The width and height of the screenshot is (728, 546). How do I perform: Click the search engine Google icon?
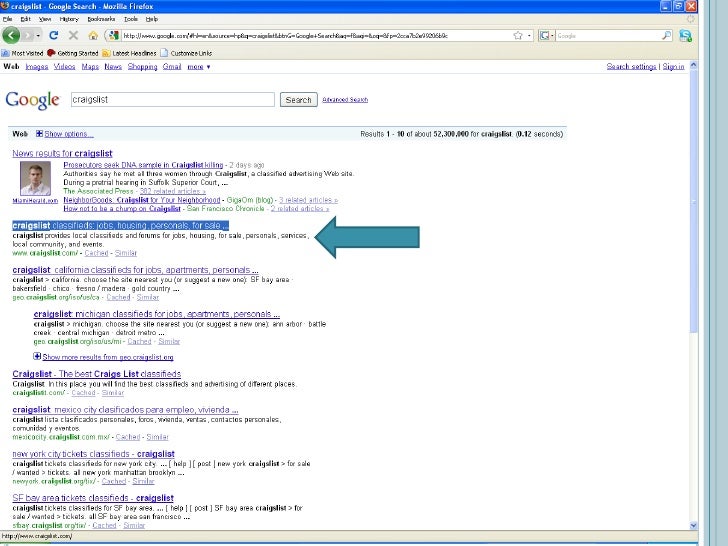click(545, 35)
